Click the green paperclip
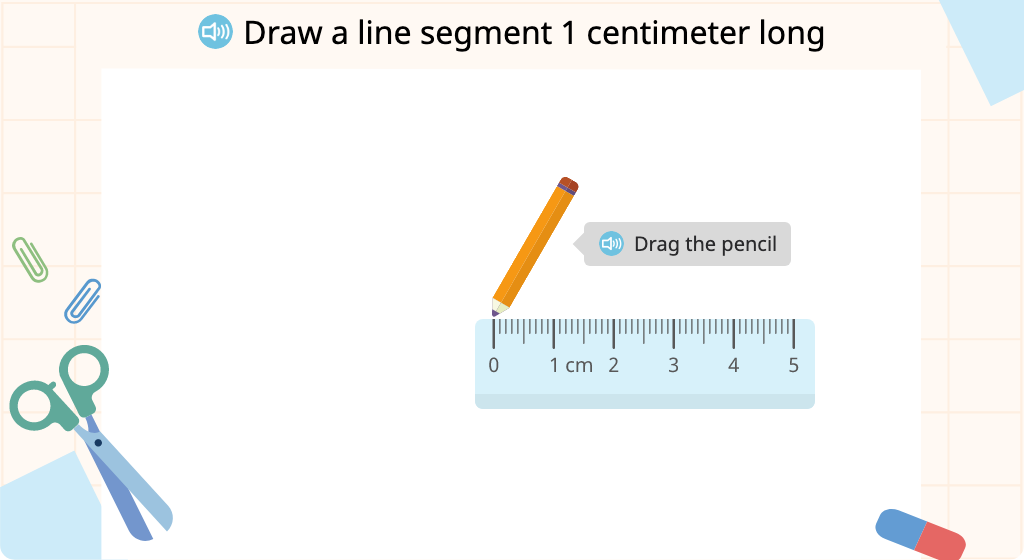Viewport: 1024px width, 560px height. coord(30,260)
